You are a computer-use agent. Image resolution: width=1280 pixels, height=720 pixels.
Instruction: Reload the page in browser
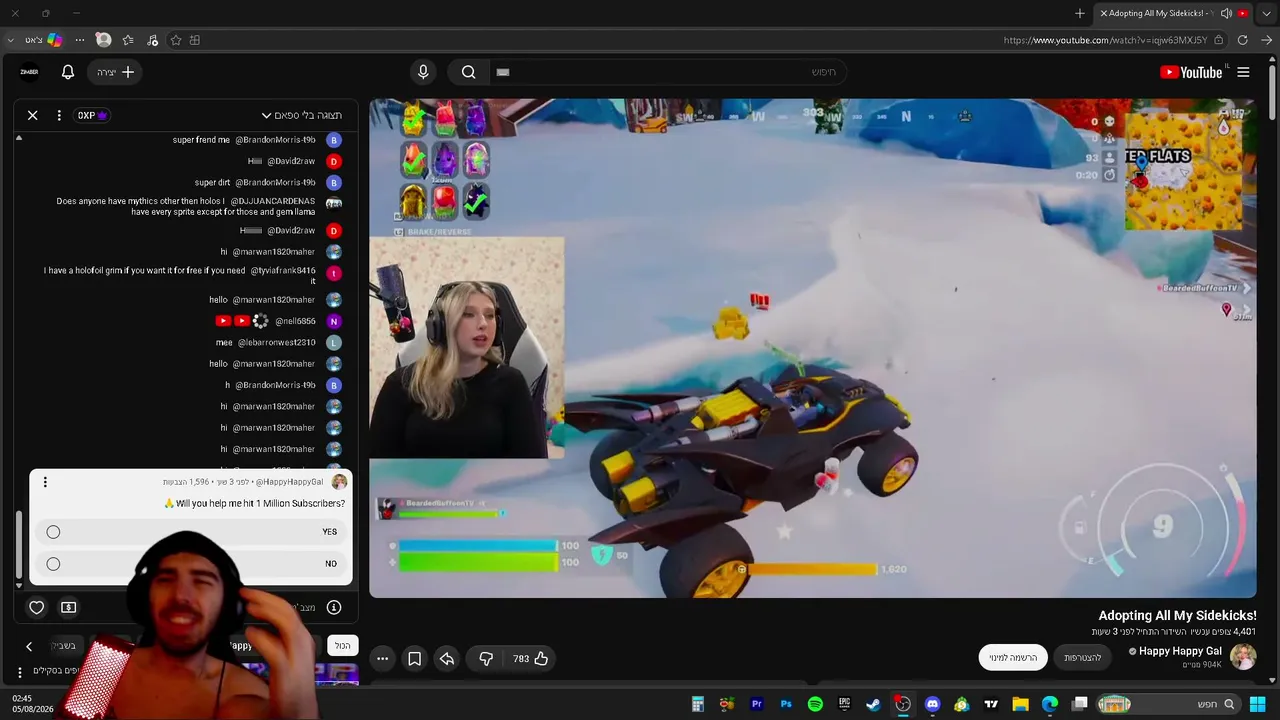click(x=1242, y=40)
